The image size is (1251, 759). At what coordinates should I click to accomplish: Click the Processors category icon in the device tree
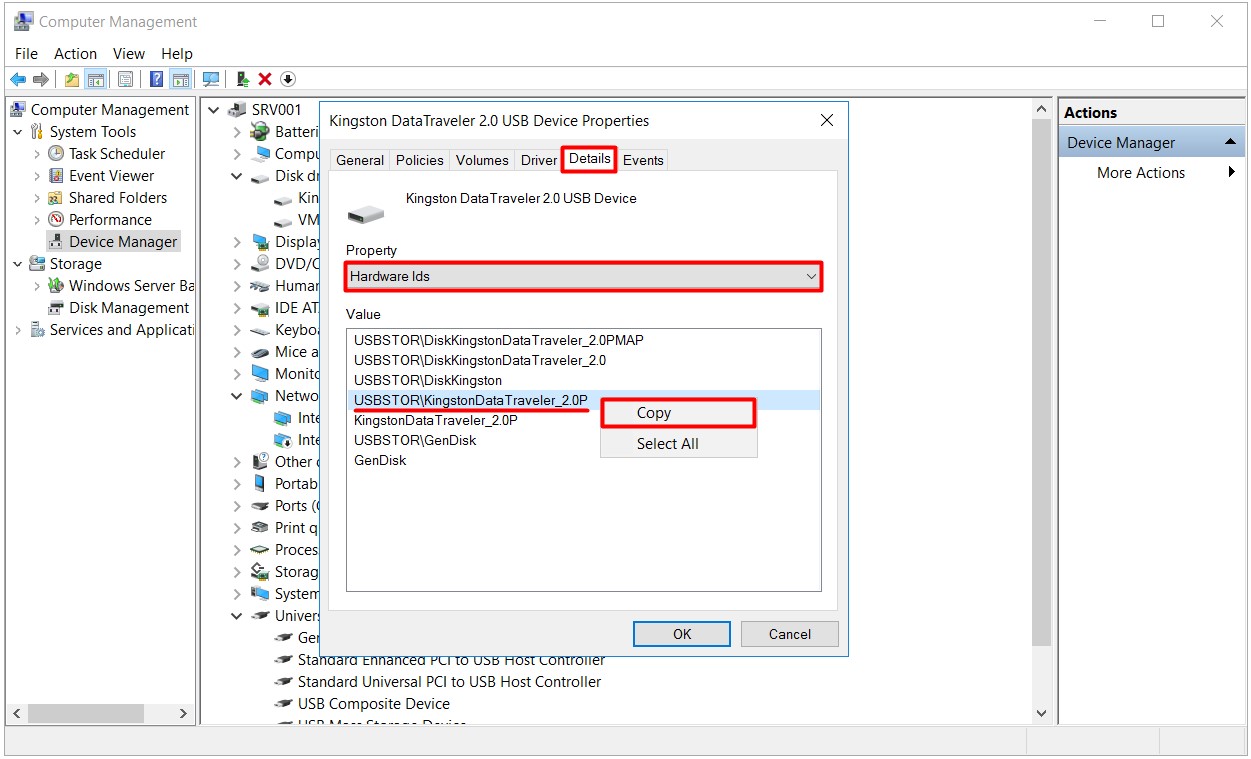260,550
